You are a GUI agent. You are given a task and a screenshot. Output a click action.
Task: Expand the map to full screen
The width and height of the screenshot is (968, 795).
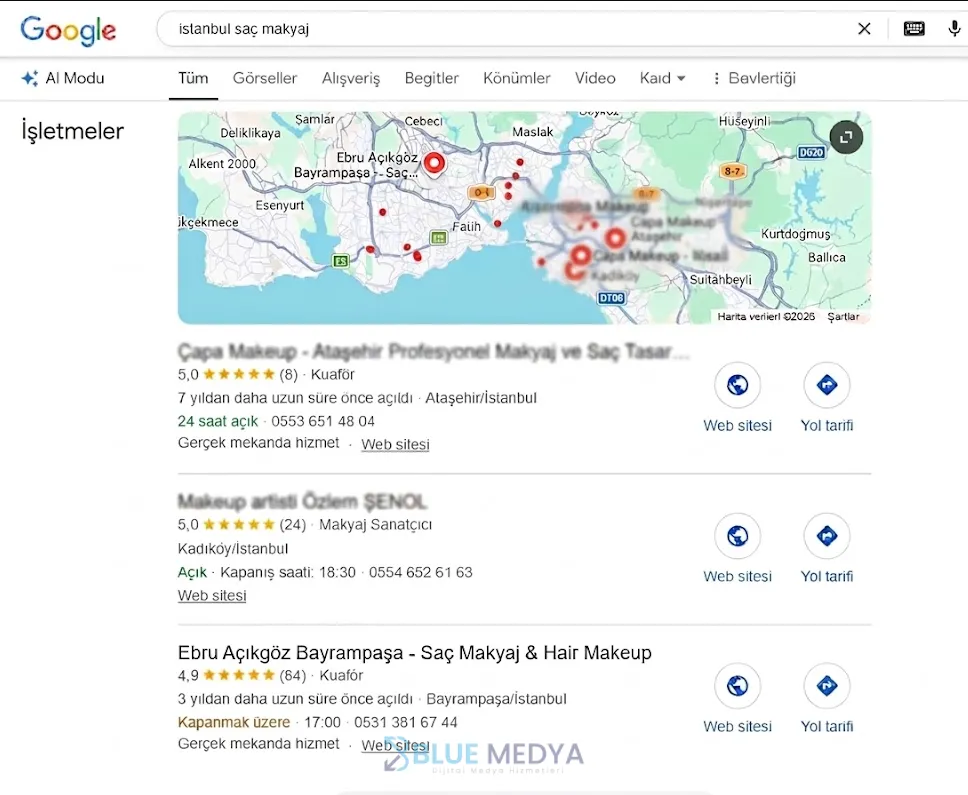click(x=846, y=137)
